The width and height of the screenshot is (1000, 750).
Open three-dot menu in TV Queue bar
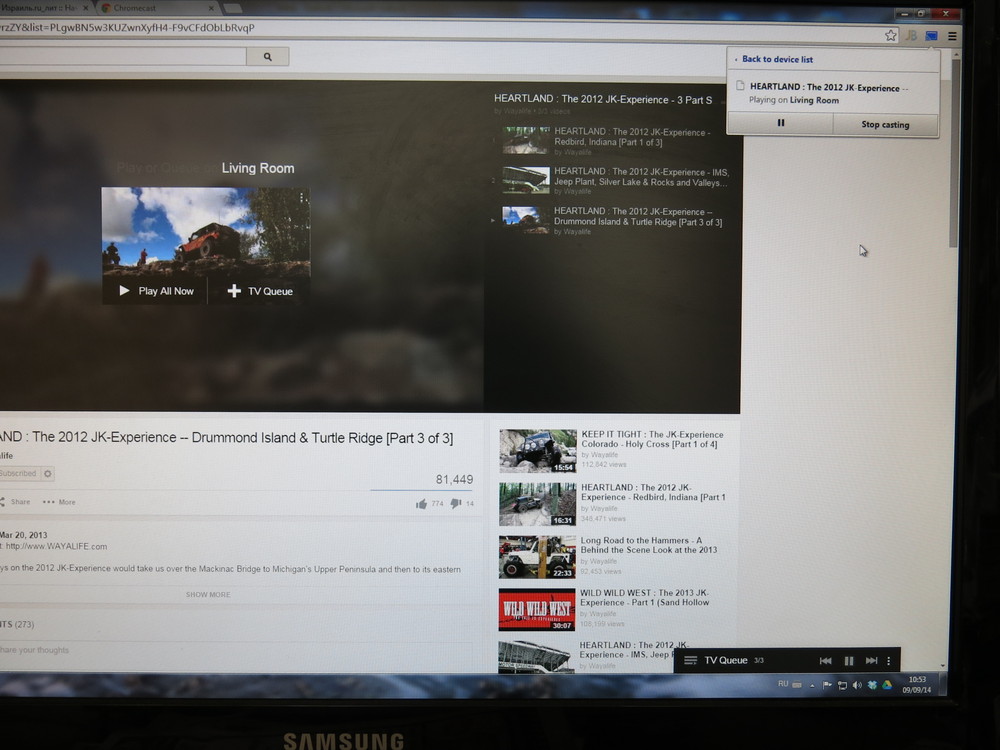pyautogui.click(x=888, y=661)
